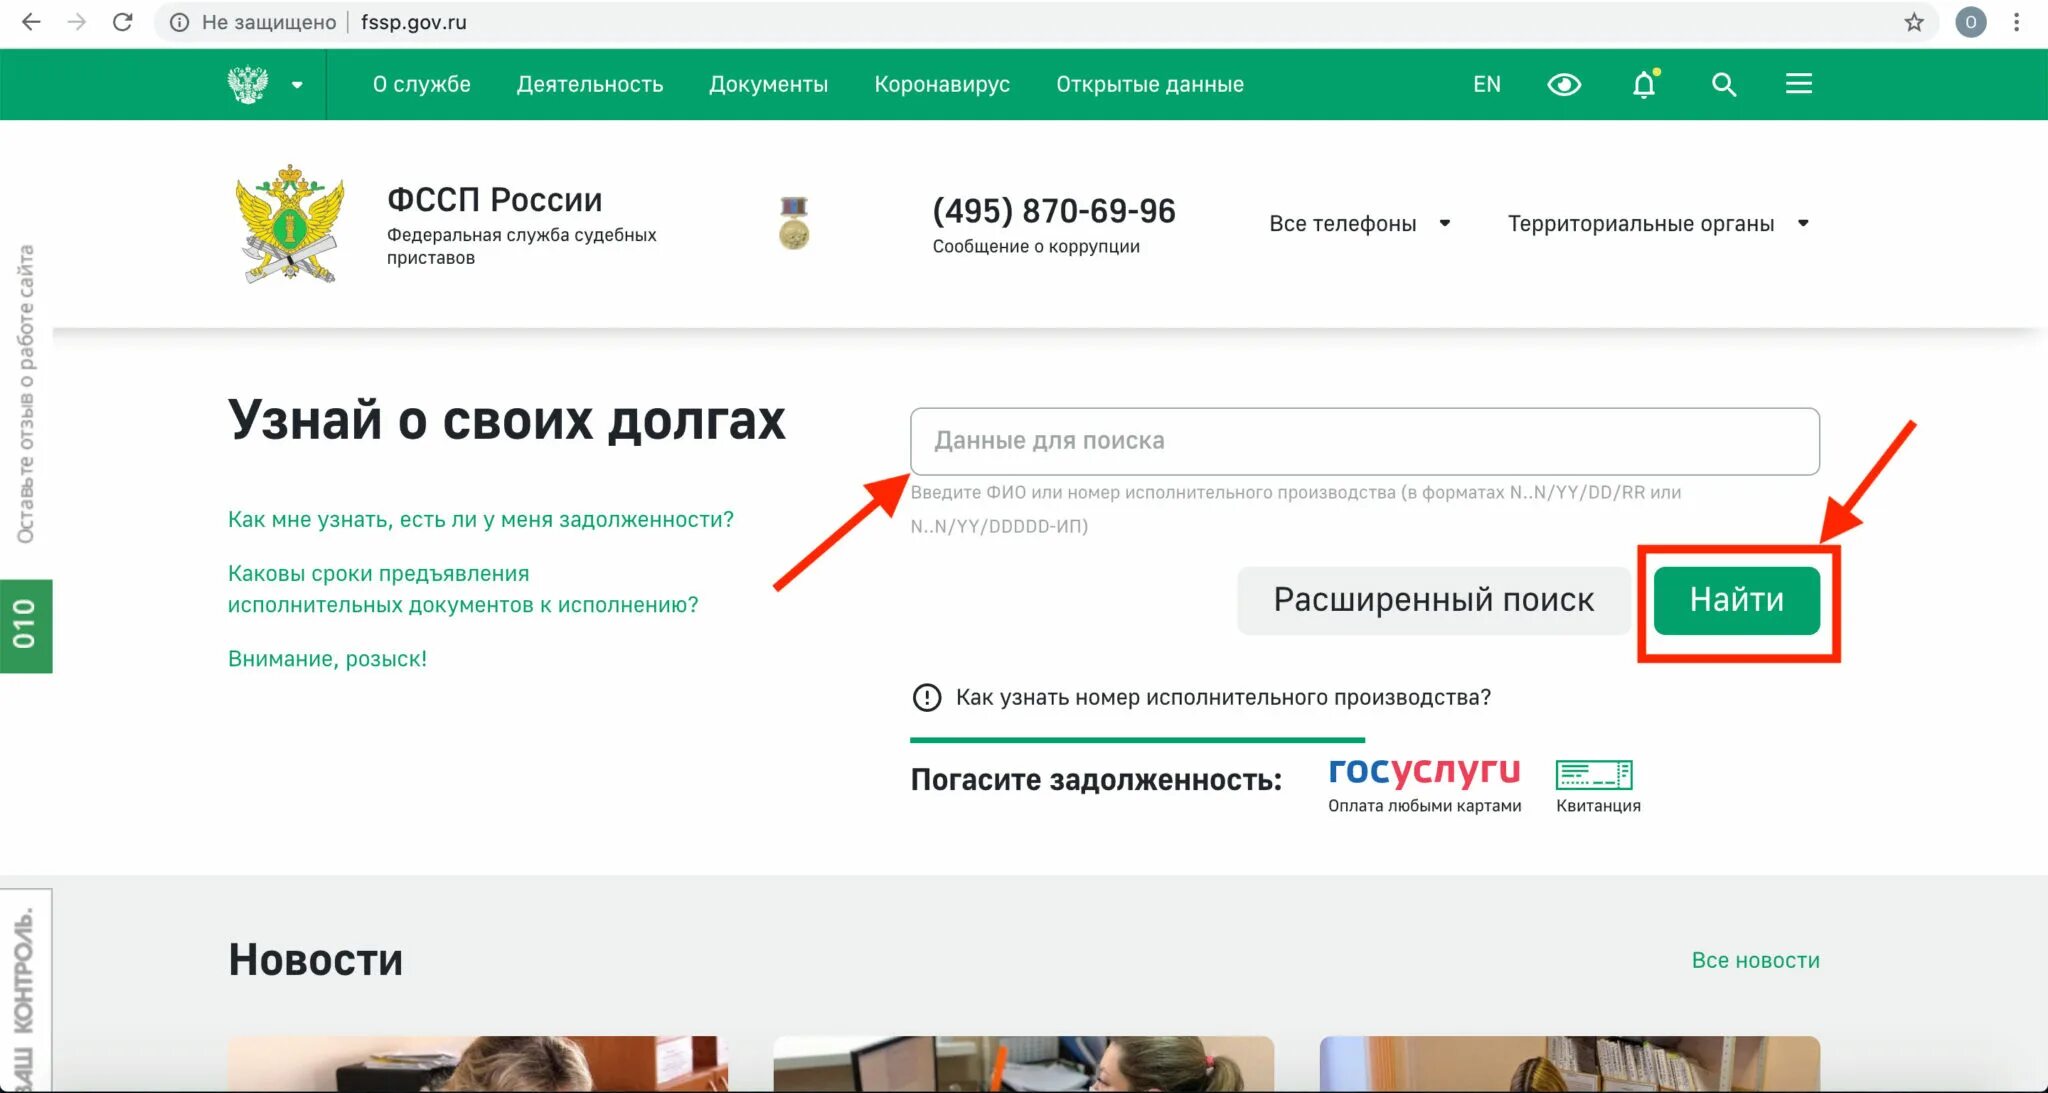The width and height of the screenshot is (2048, 1093).
Task: Click the 'Новости' section heading
Action: (316, 960)
